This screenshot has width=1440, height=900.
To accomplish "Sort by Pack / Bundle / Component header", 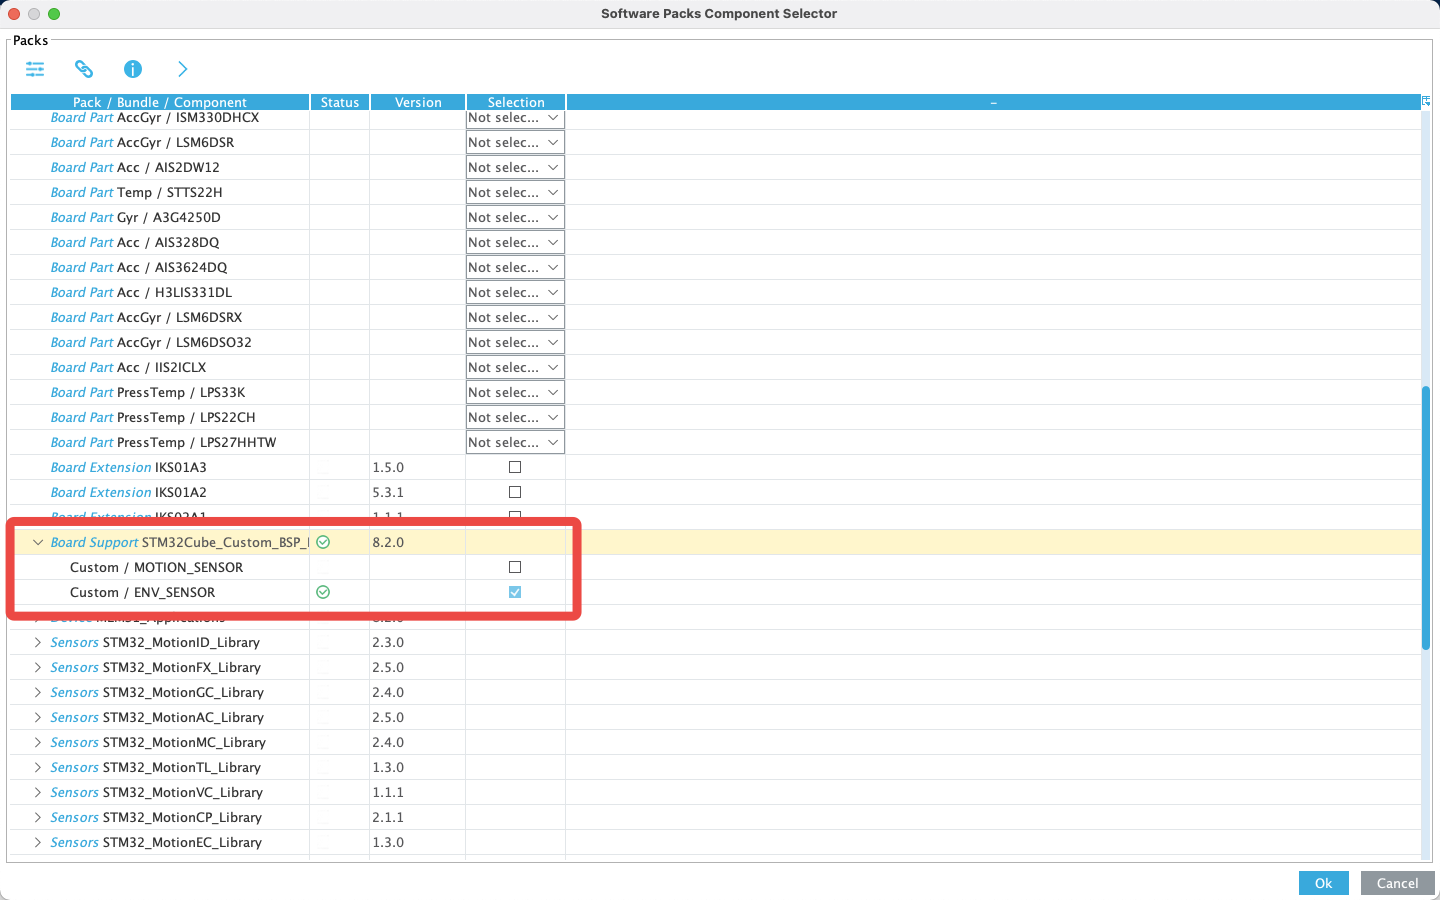I will [160, 102].
